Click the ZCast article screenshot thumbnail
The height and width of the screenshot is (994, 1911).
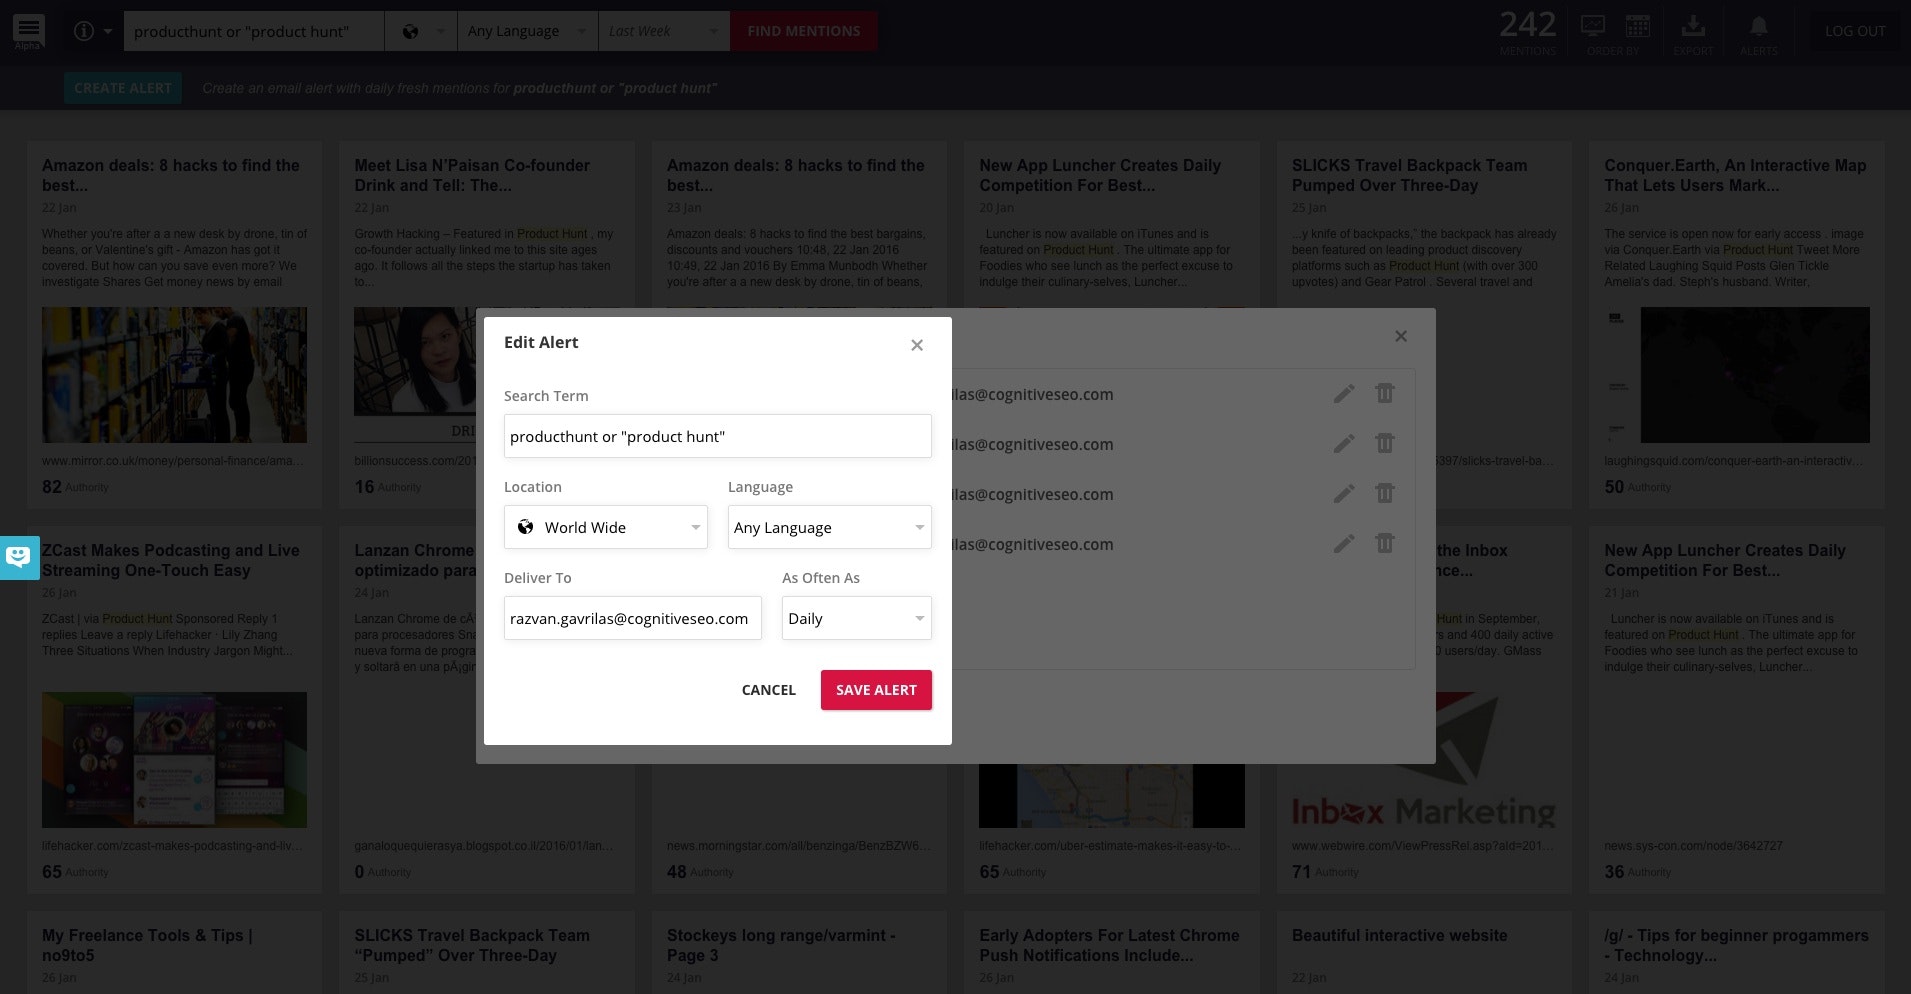[x=174, y=760]
